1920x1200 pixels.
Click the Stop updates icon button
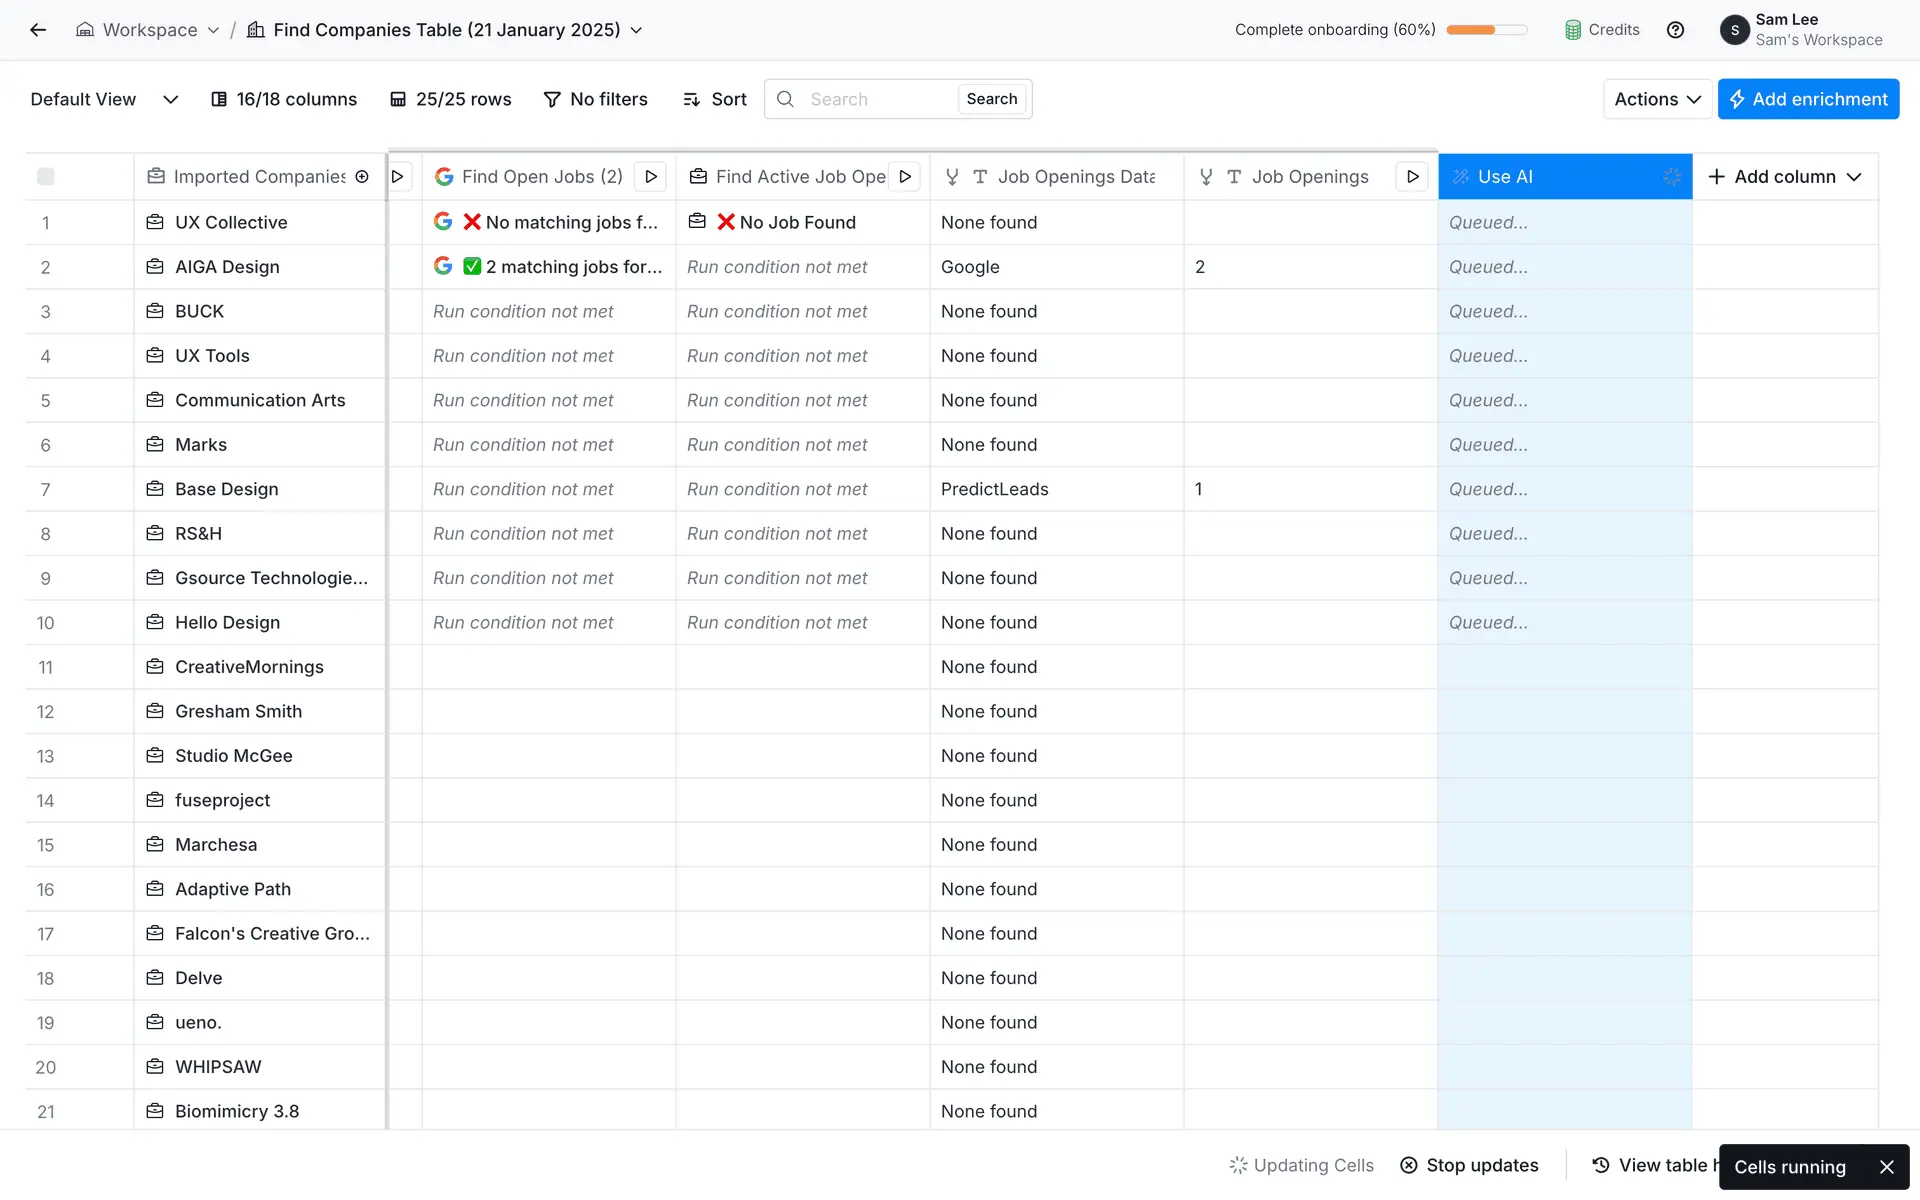1409,1165
